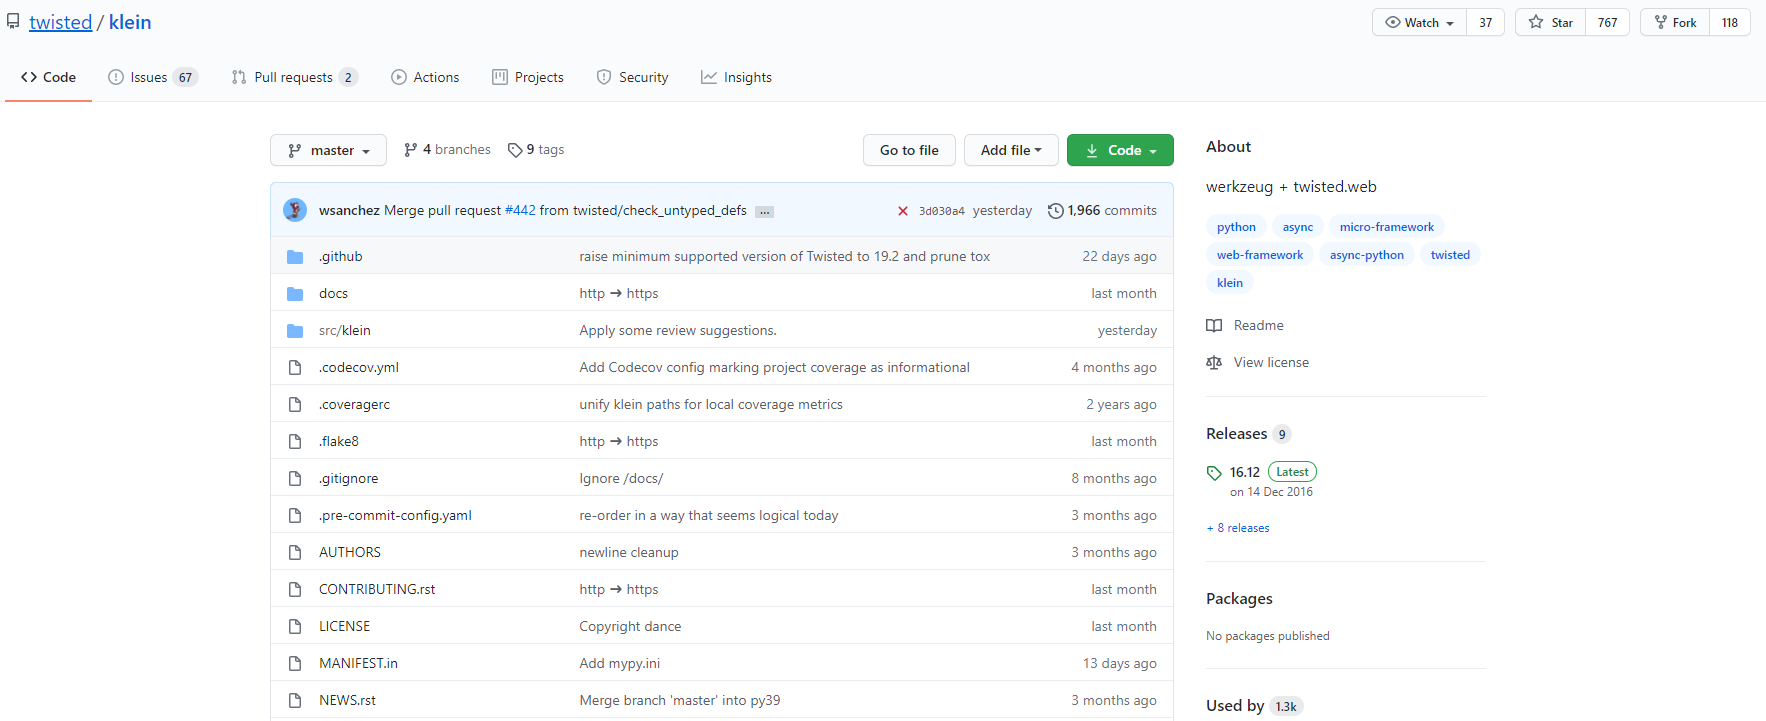This screenshot has height=721, width=1766.
Task: Open commit history clock icon
Action: (1055, 211)
